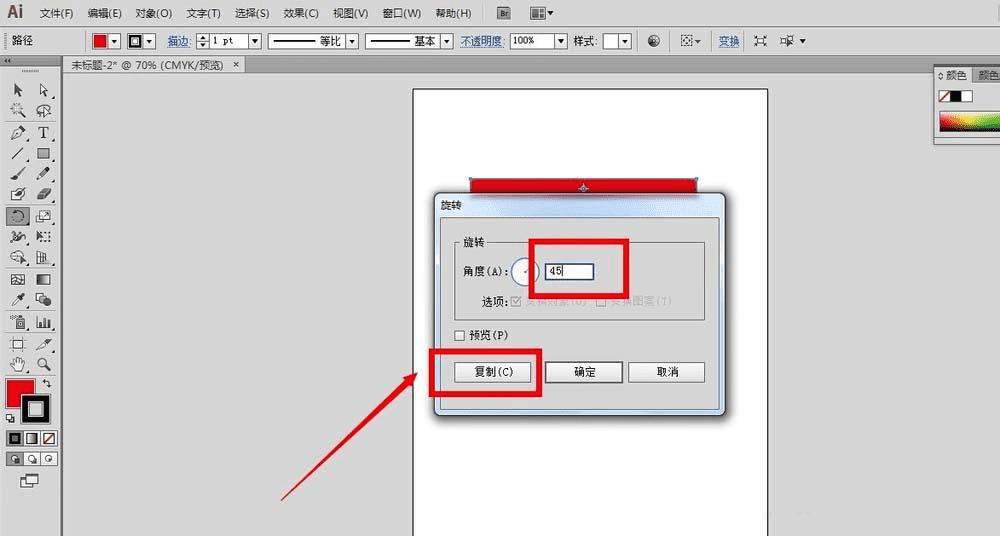Select the Selection tool (black arrow)

(x=18, y=90)
